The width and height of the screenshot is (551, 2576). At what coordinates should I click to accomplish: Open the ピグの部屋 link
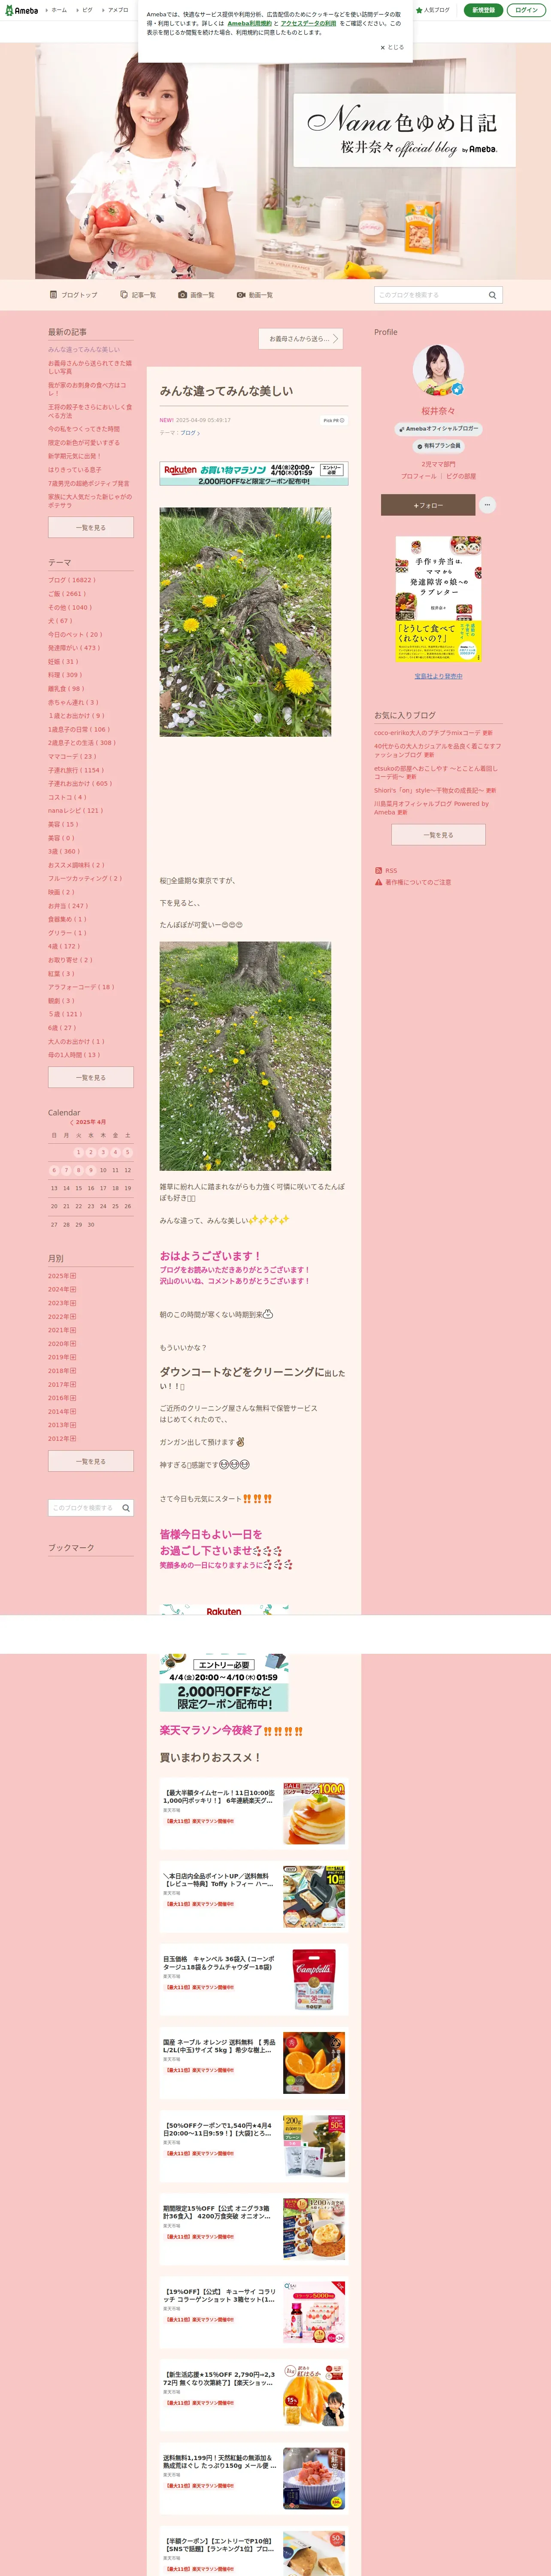coord(461,476)
